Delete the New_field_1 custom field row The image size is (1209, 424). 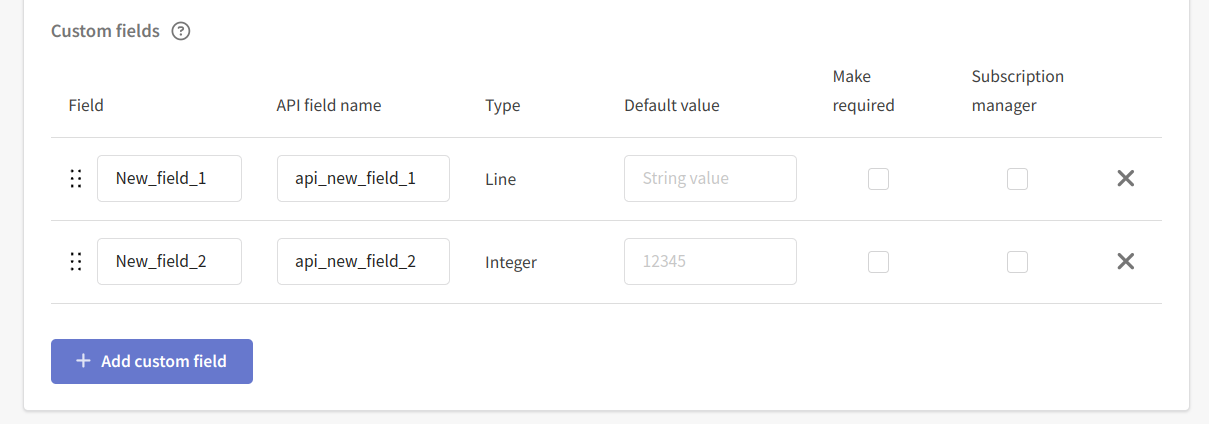(x=1125, y=178)
